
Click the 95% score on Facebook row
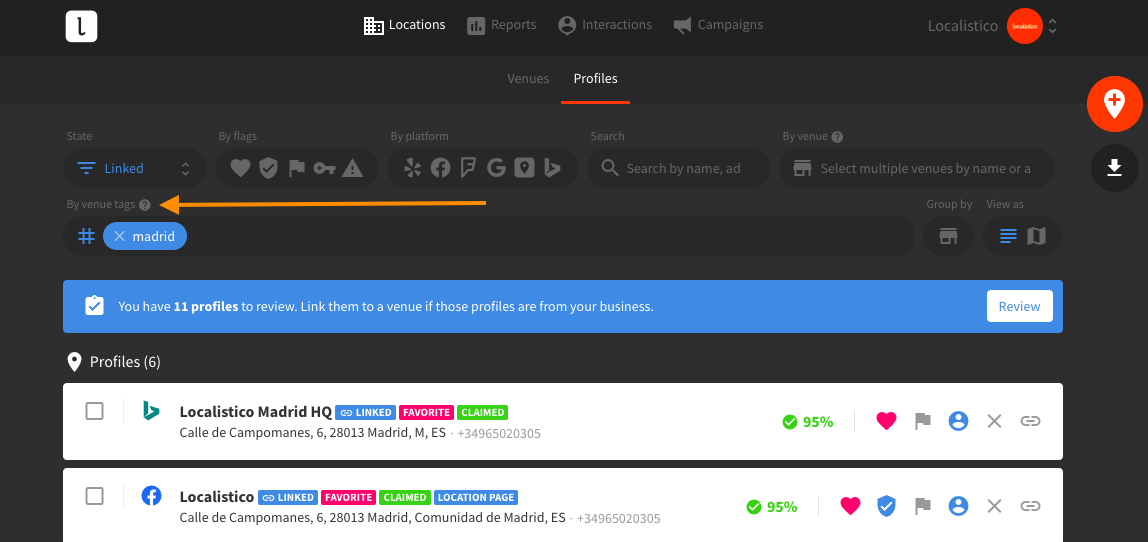point(772,507)
